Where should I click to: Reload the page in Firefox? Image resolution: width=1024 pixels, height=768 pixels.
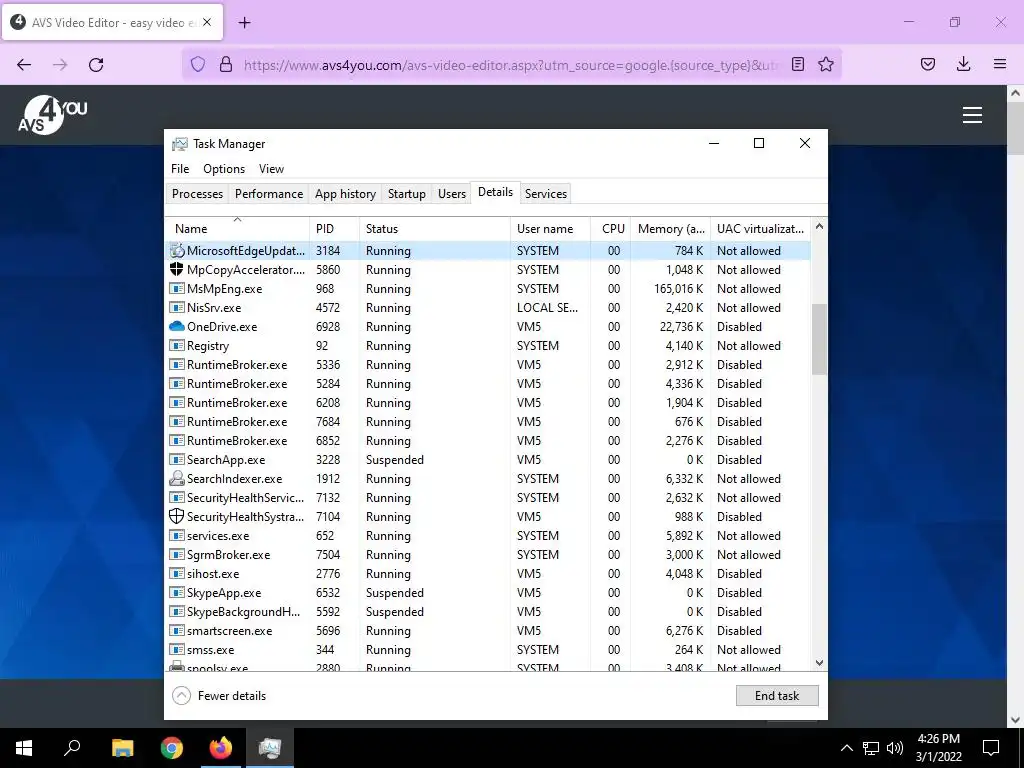[x=96, y=64]
